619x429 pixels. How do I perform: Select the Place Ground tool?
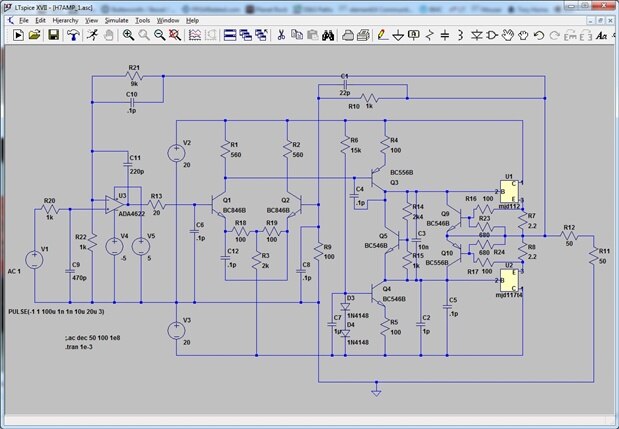pos(398,35)
